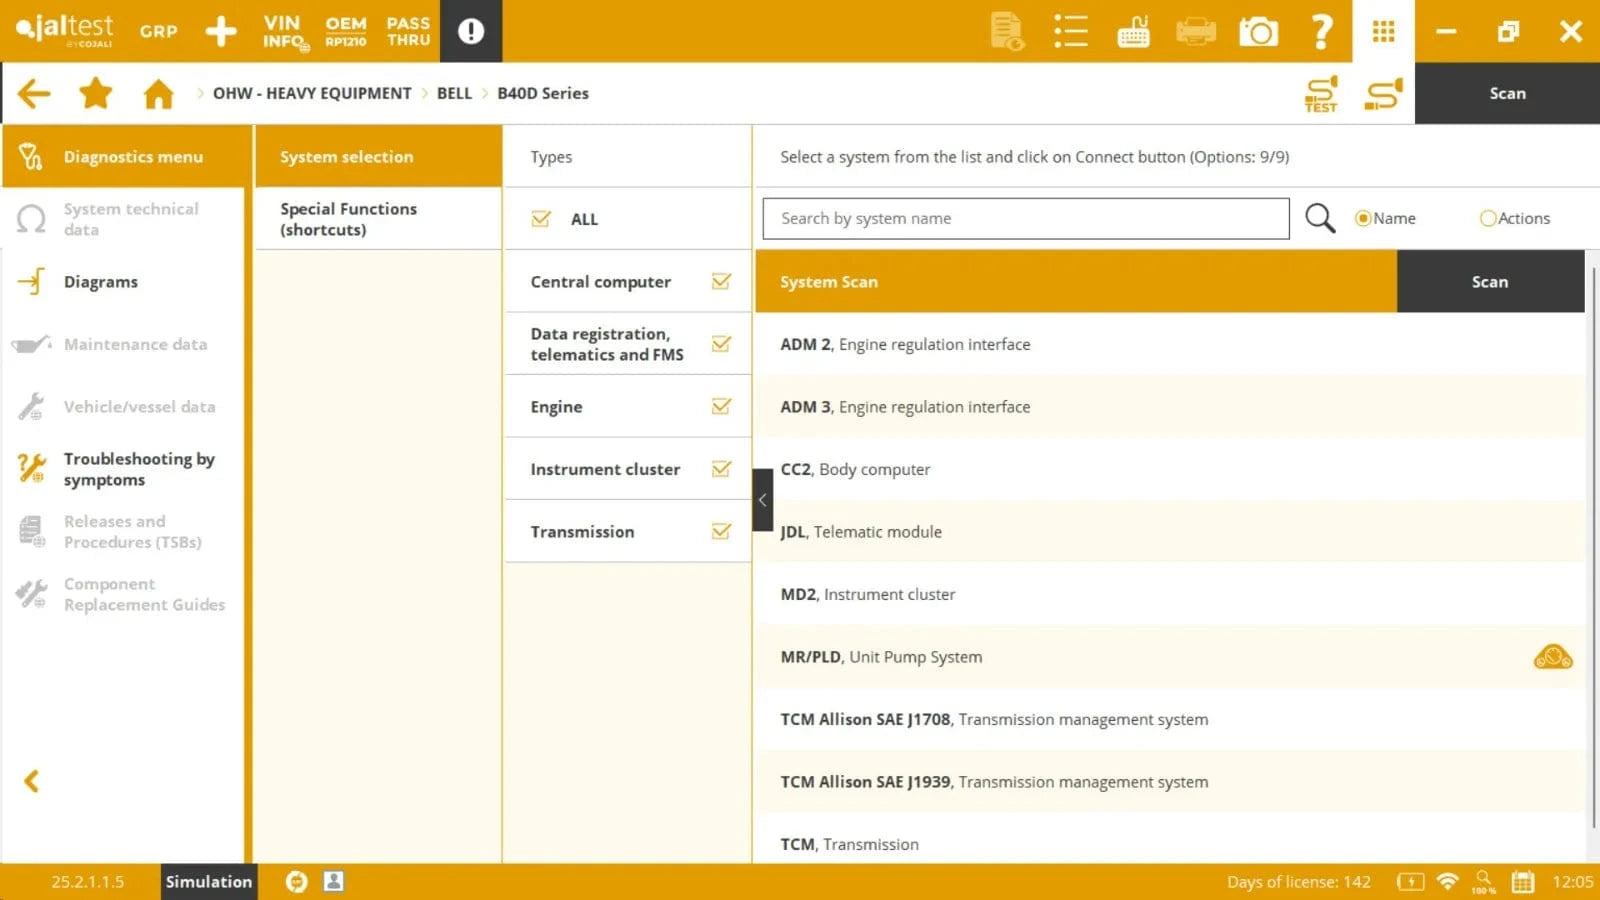Viewport: 1600px width, 900px height.
Task: Select CC2, Body computer
Action: pyautogui.click(x=1170, y=469)
